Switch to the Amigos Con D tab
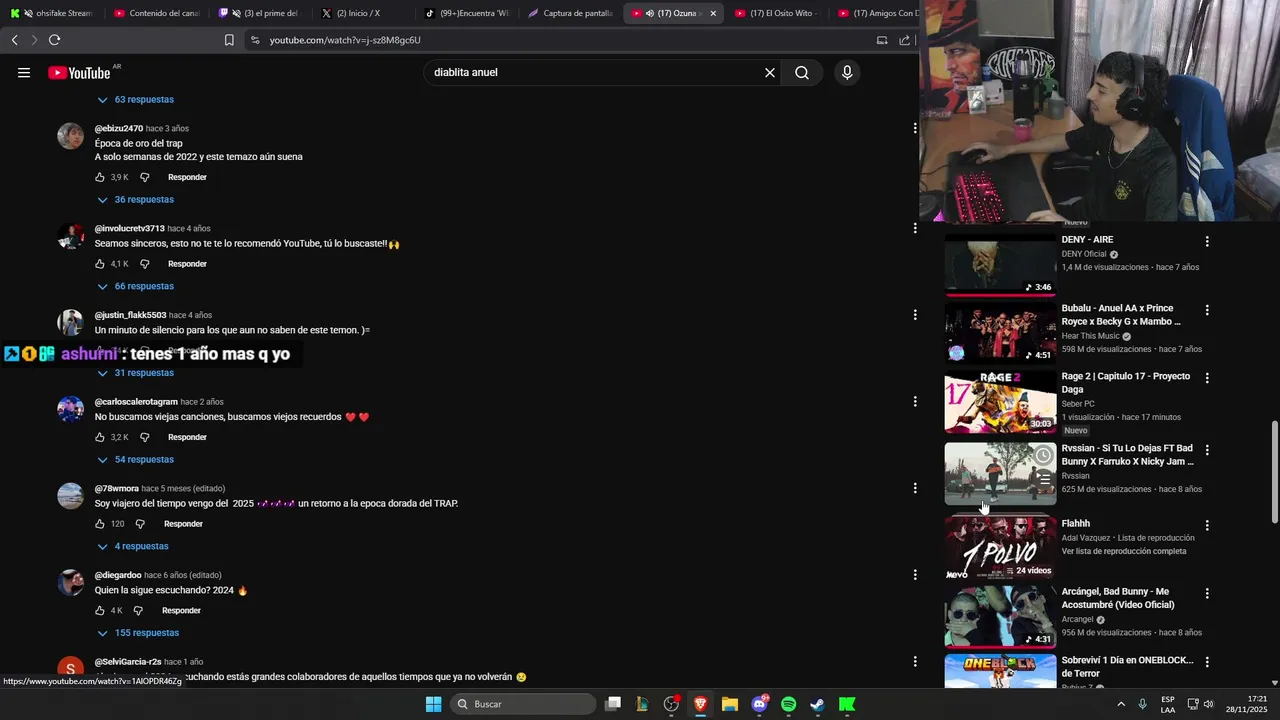Screen dimensions: 1280x720 pos(878,13)
